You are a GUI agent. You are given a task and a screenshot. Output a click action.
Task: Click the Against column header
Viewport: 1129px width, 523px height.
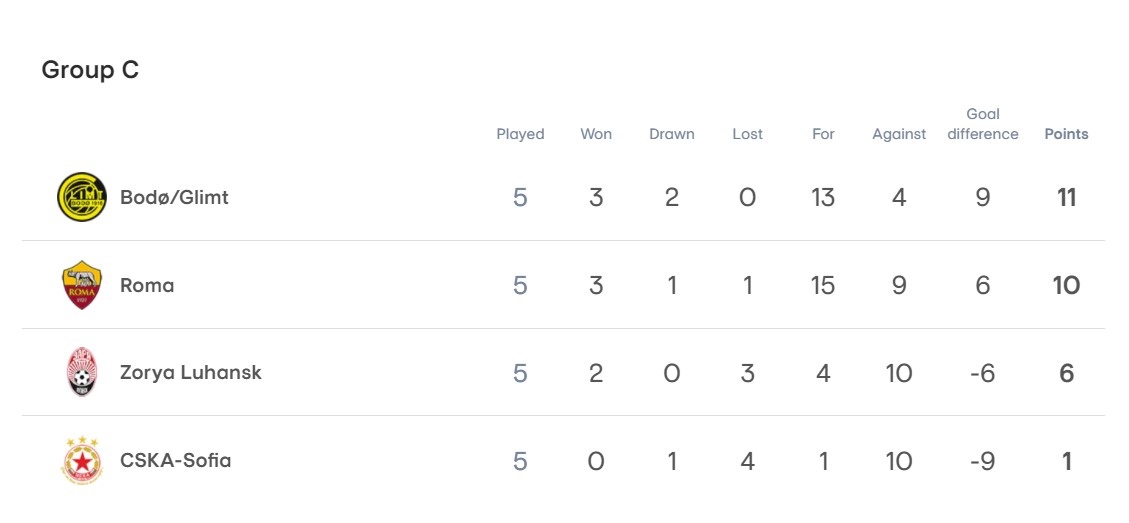point(899,134)
